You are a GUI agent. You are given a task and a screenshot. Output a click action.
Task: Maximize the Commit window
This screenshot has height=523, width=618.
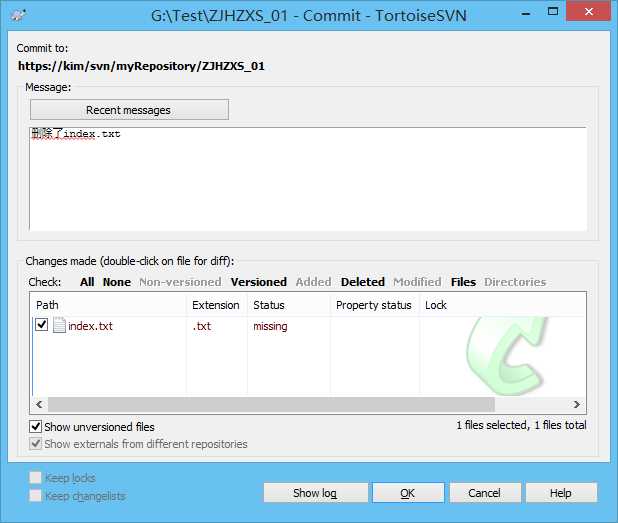click(553, 12)
